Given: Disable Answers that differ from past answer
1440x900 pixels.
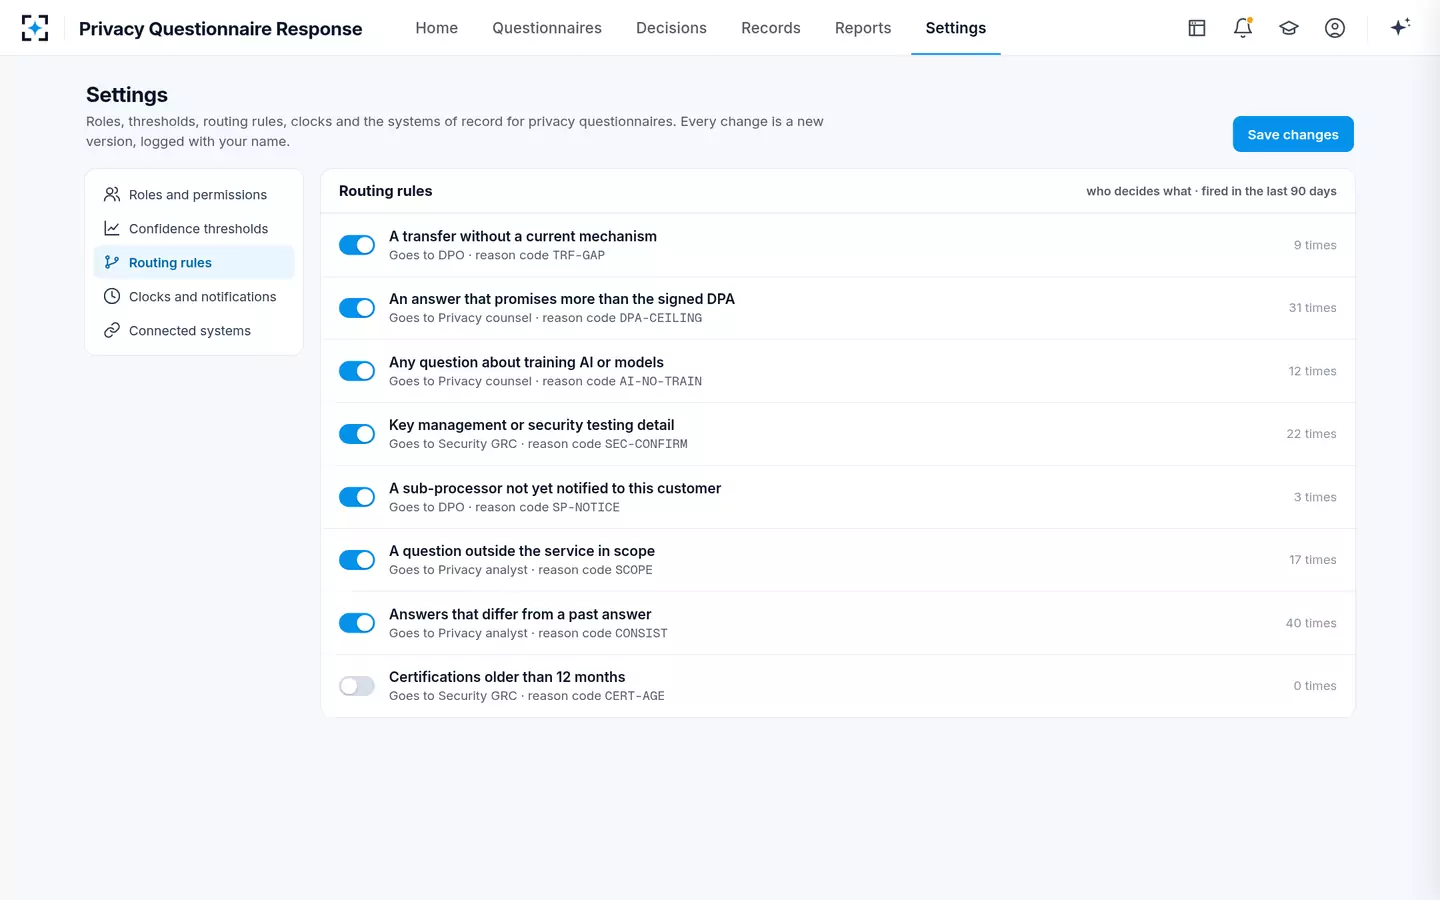Looking at the screenshot, I should [357, 623].
